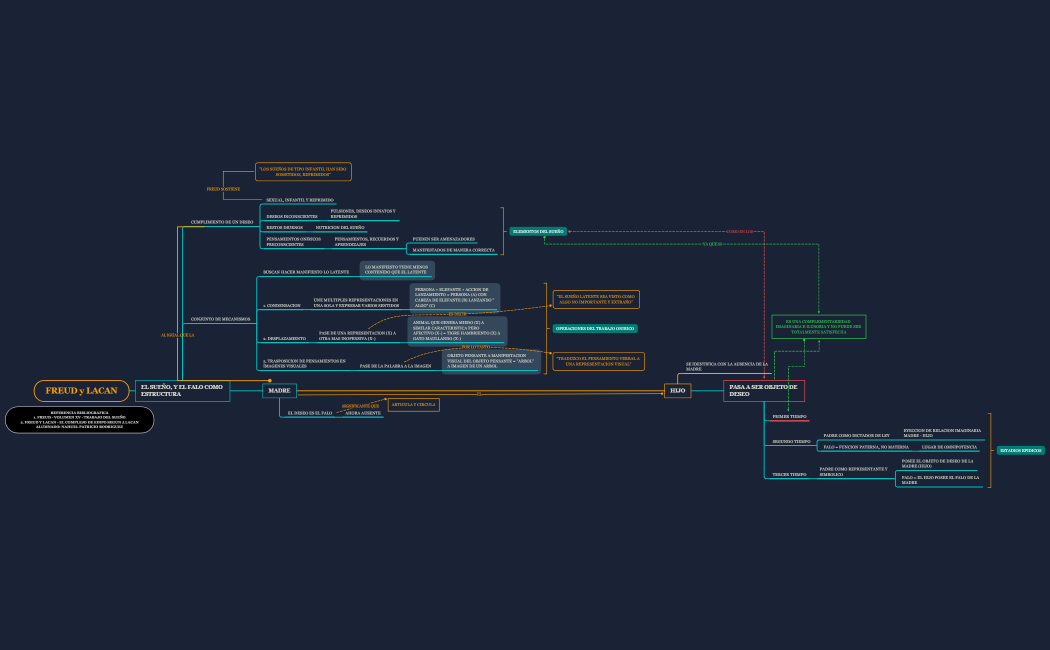Select PADRE COMO DICTADOR DE LEY topic

pos(856,436)
